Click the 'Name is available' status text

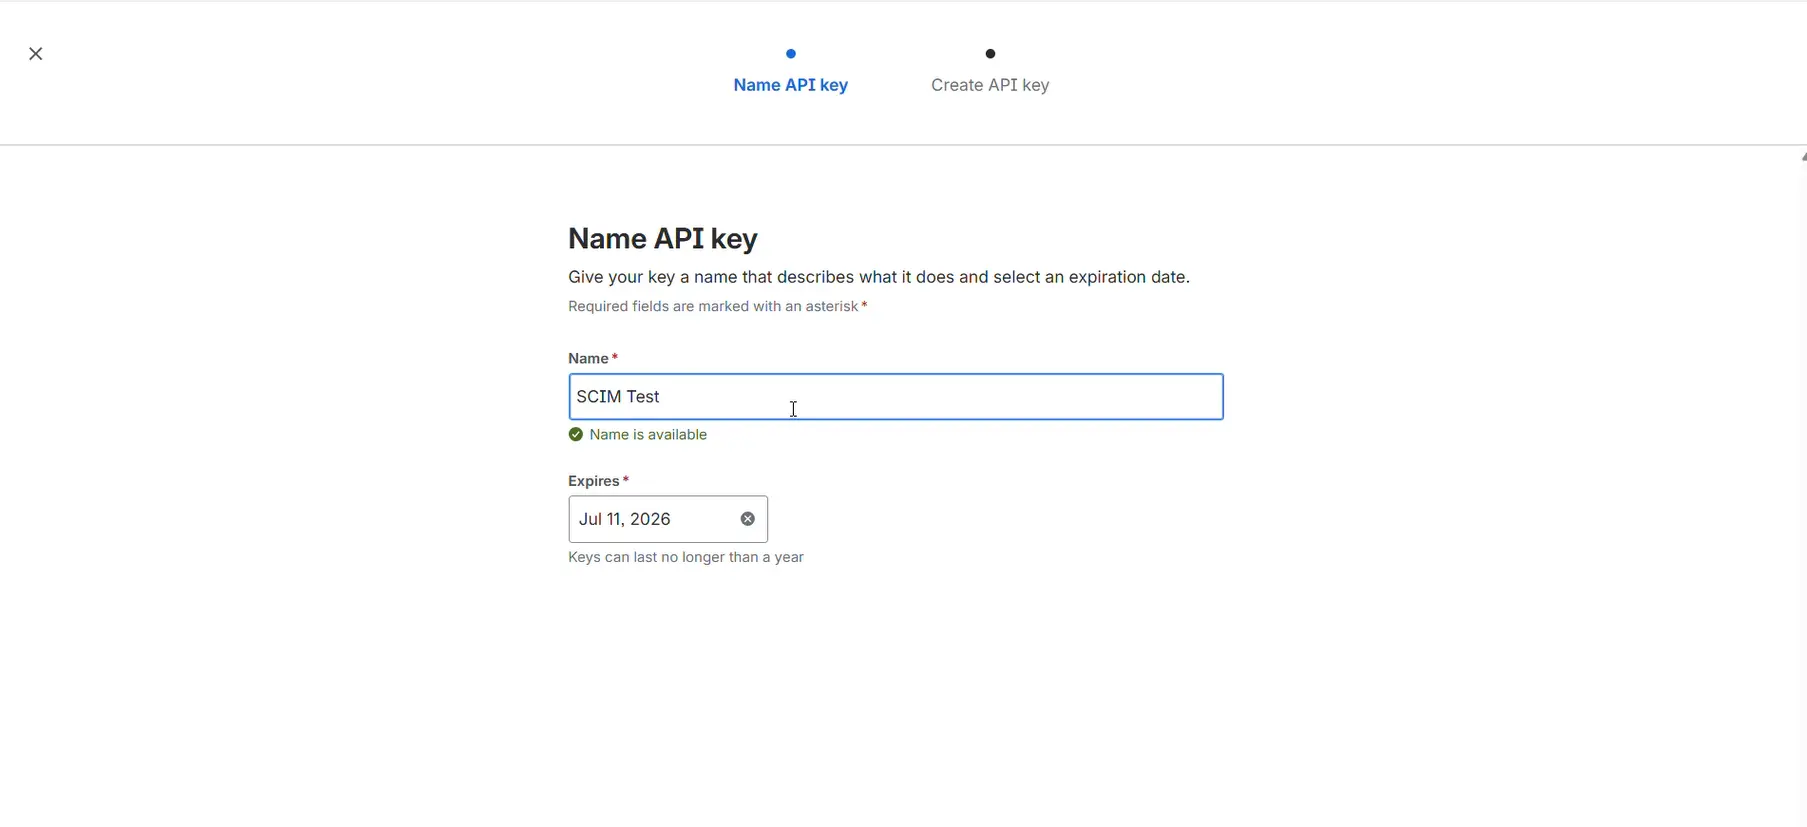point(648,435)
